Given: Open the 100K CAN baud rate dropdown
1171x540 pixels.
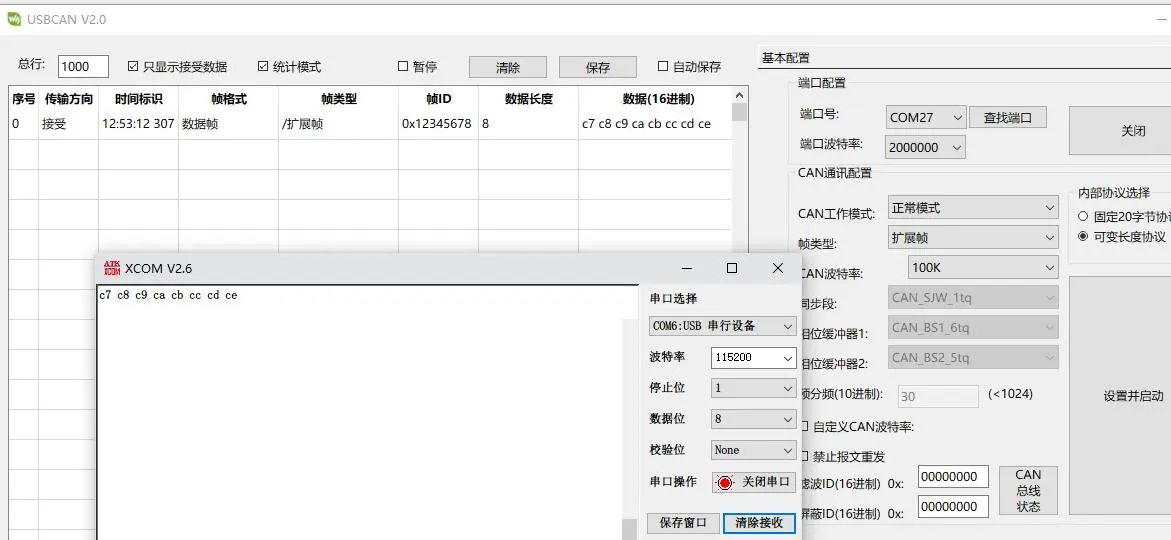Looking at the screenshot, I should click(x=983, y=268).
